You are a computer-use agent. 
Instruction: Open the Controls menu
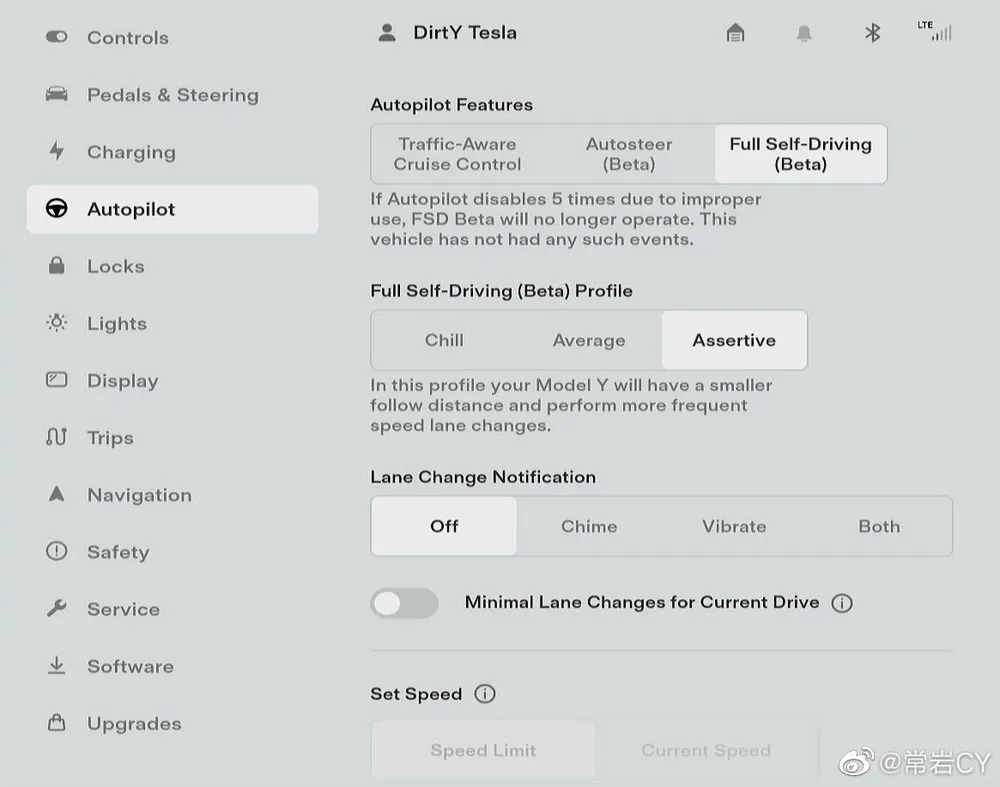(172, 38)
